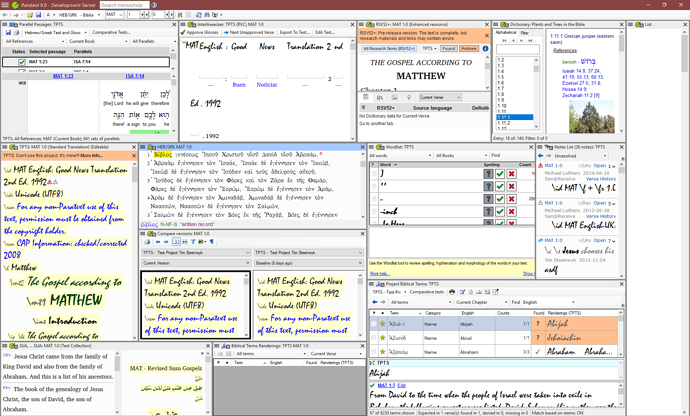Click the back navigation arrow in main toolbar
Screen dimensions: 690x416
[5, 15]
